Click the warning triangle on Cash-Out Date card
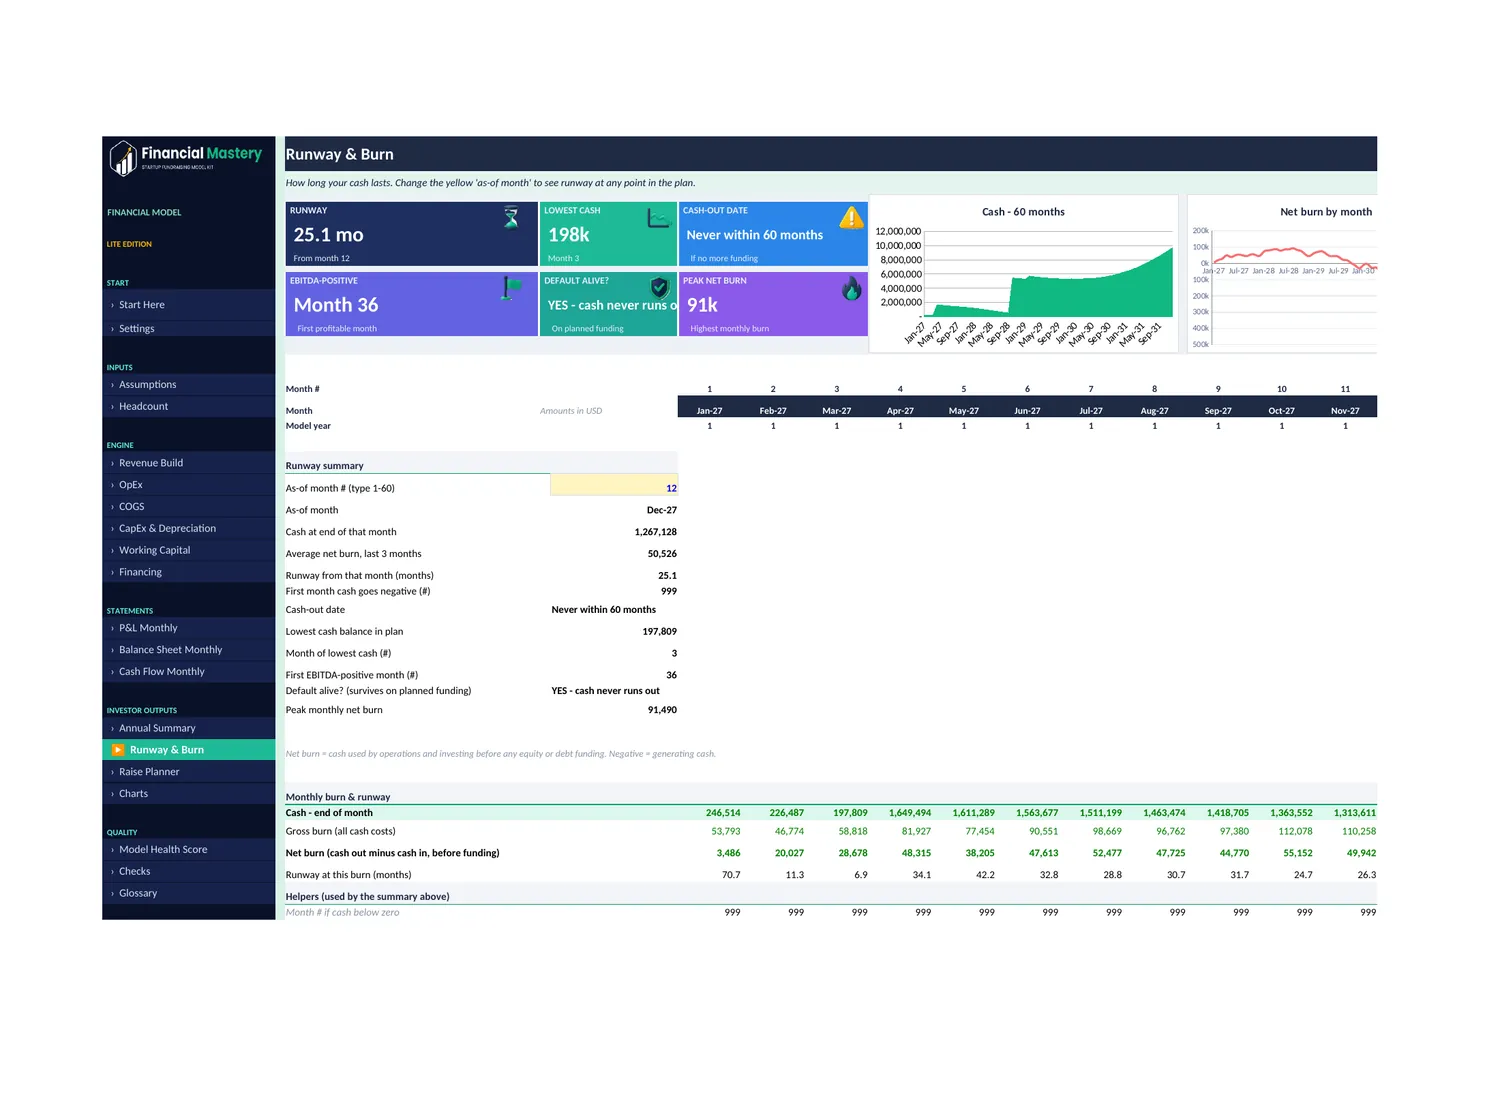 pyautogui.click(x=851, y=217)
